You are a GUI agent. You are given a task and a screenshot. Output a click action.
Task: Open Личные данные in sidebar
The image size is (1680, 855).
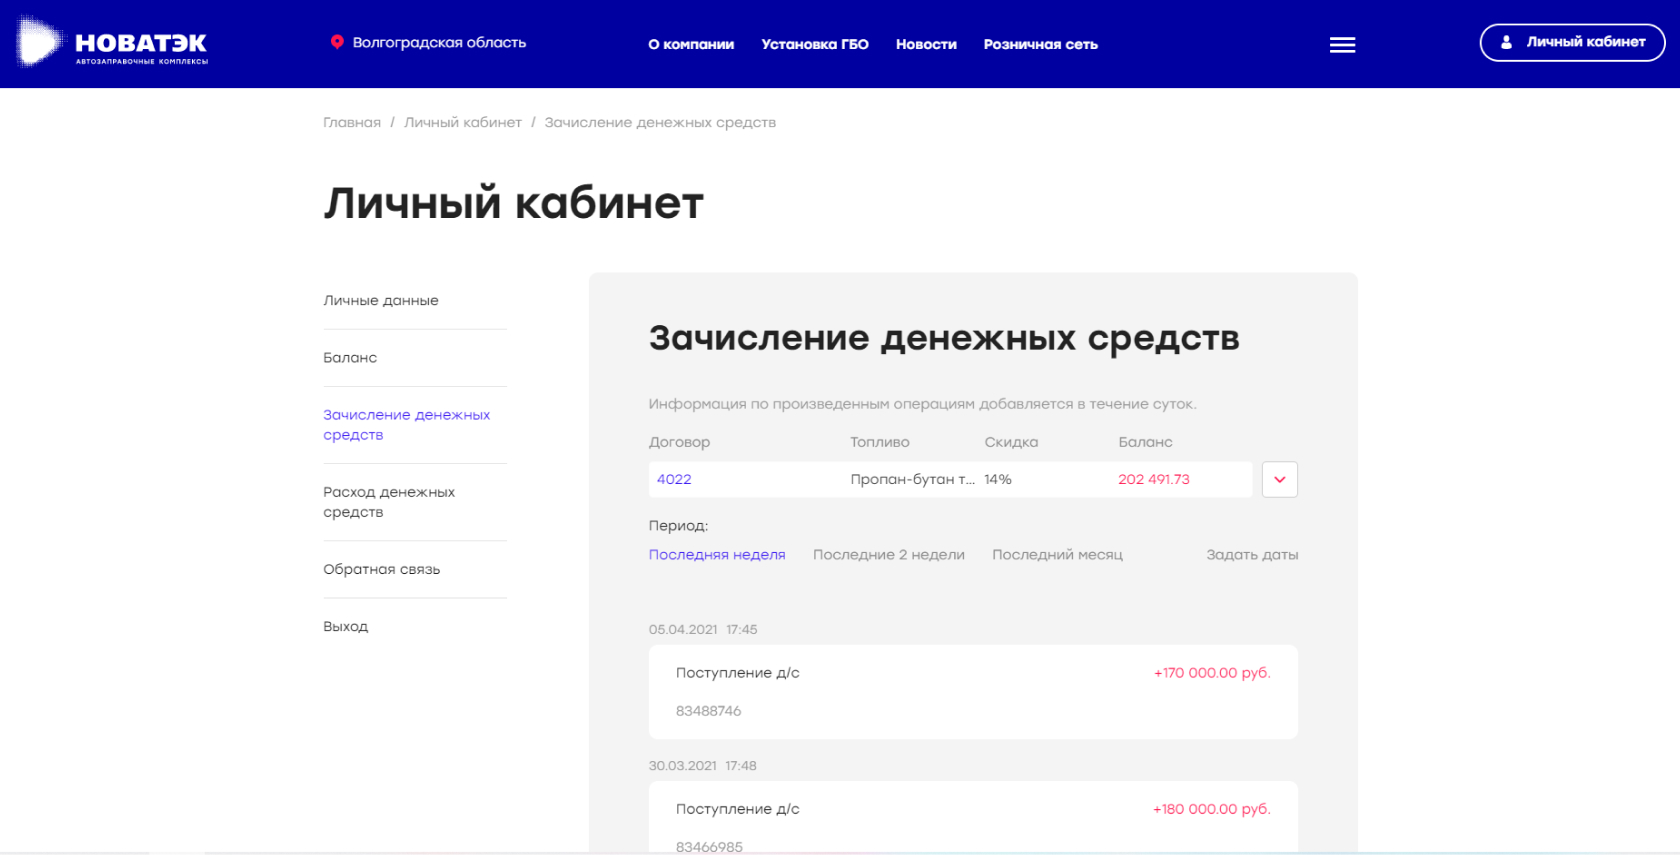[x=381, y=301]
